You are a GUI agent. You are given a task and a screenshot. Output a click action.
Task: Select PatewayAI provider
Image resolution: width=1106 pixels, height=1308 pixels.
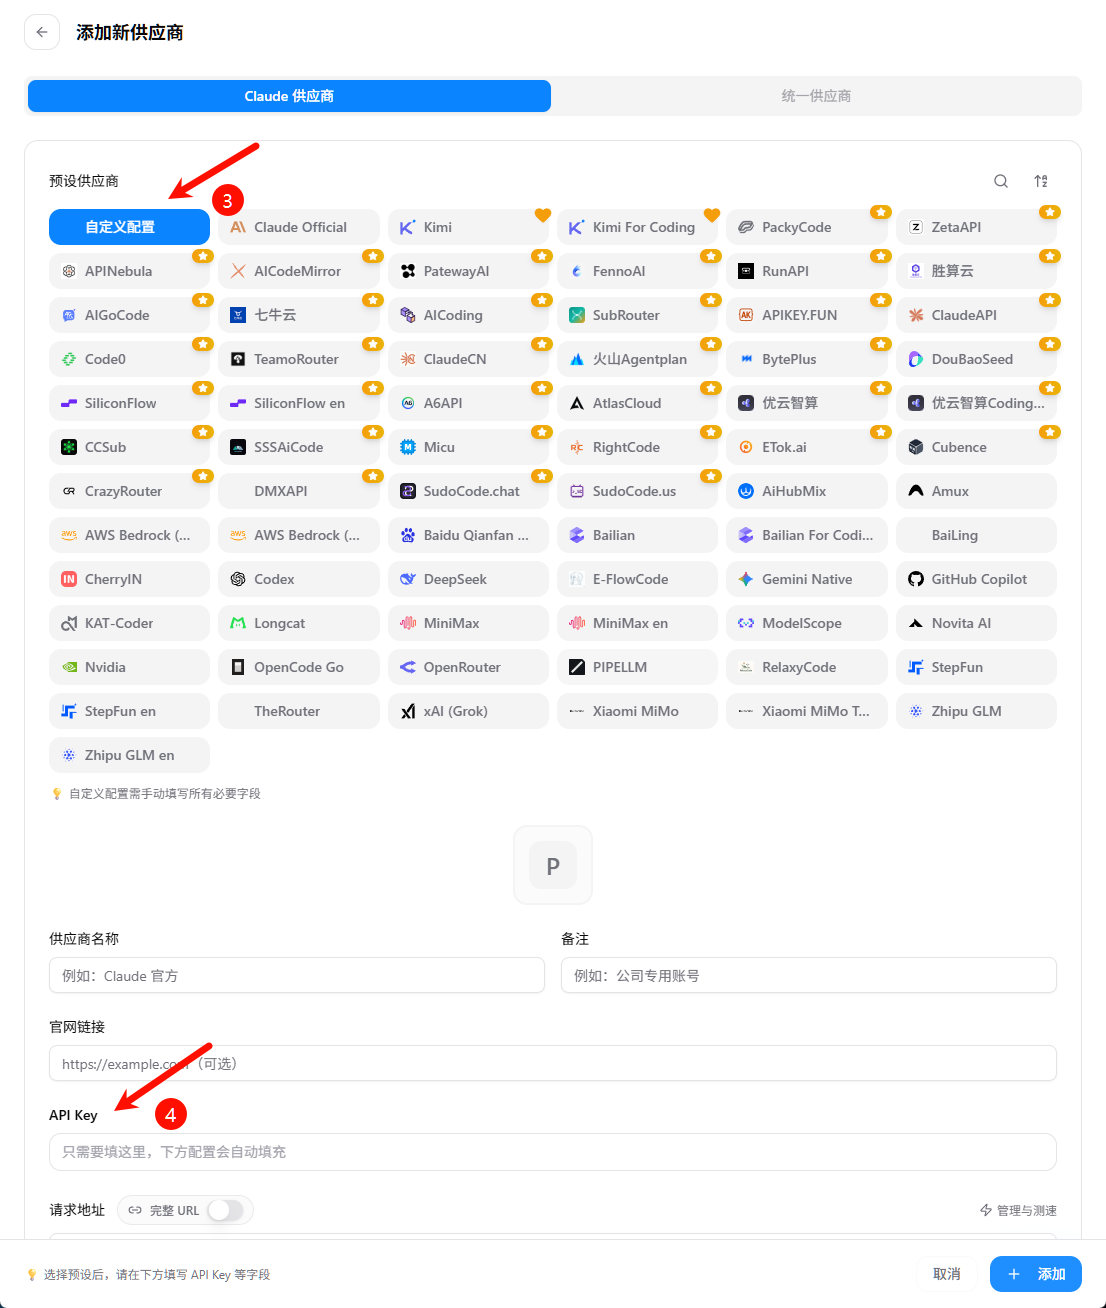click(x=468, y=271)
